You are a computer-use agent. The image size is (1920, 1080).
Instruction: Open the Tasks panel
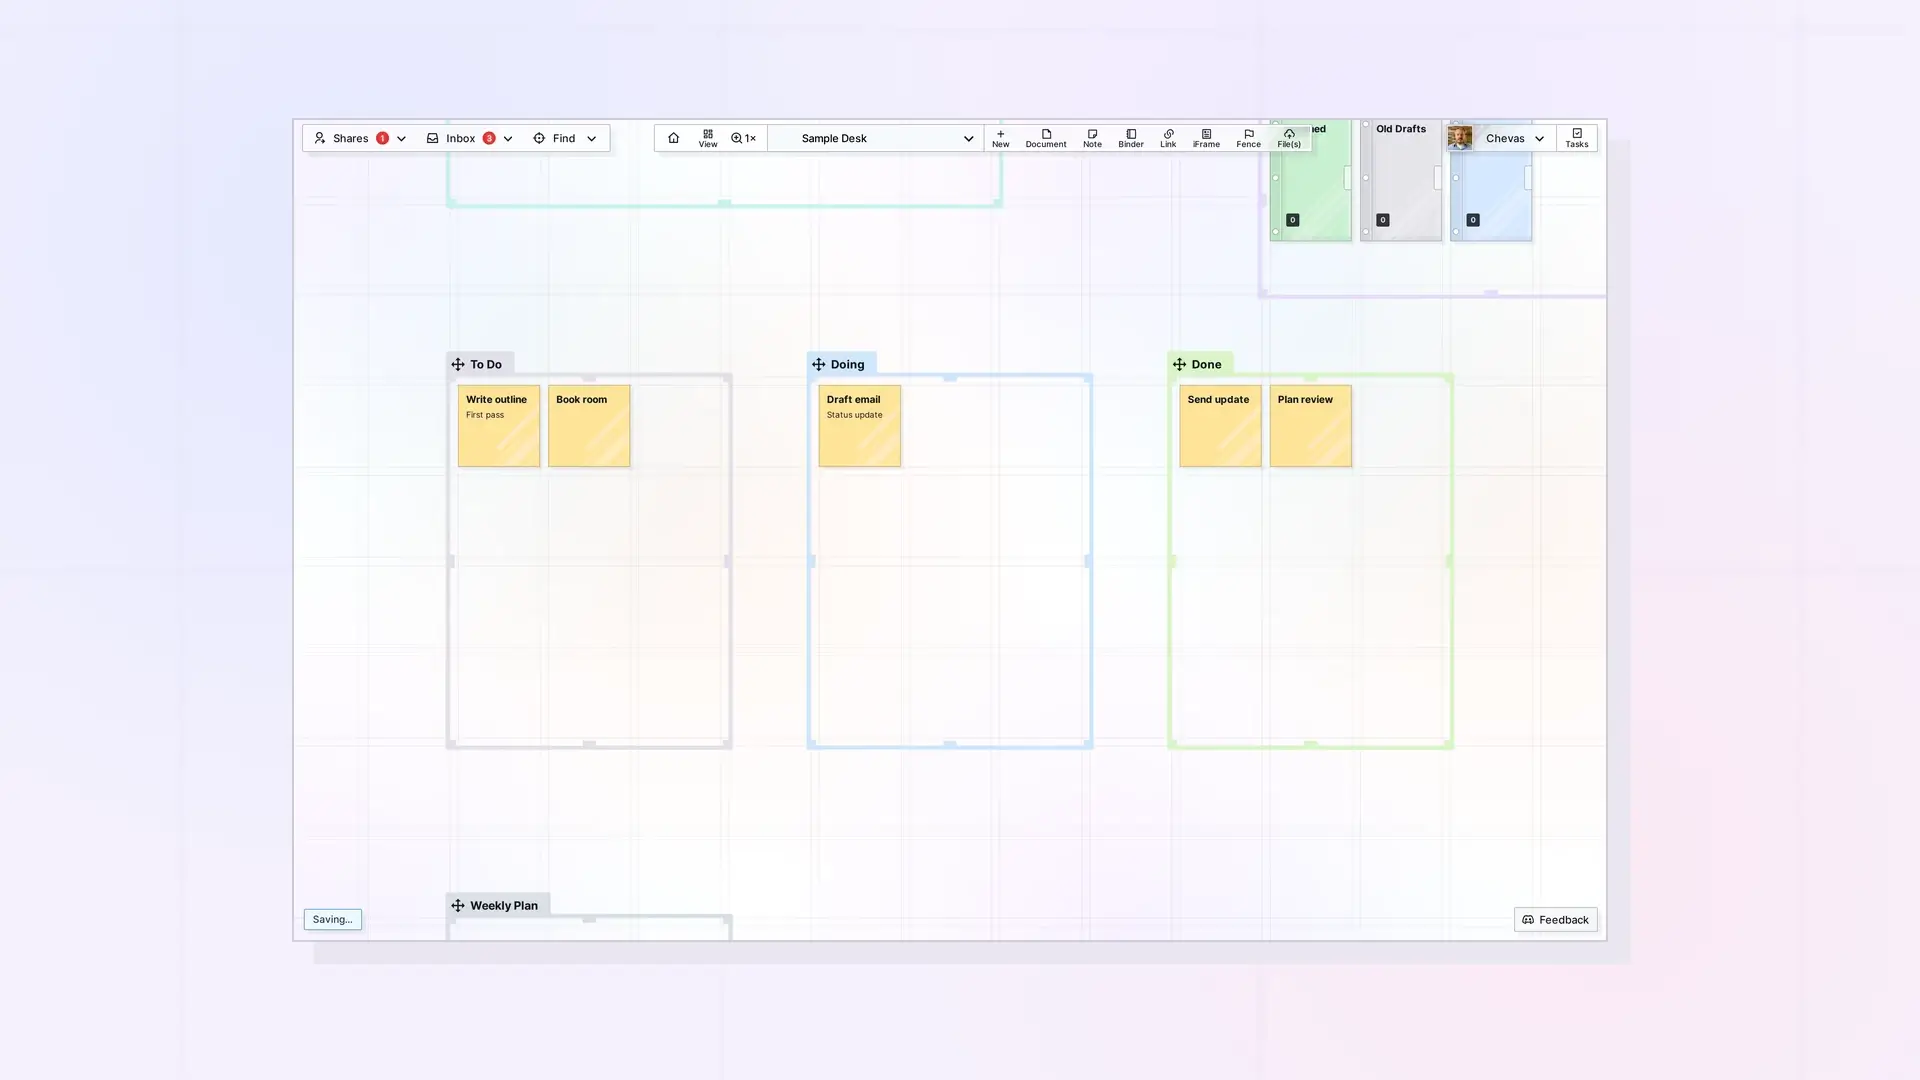(x=1577, y=138)
